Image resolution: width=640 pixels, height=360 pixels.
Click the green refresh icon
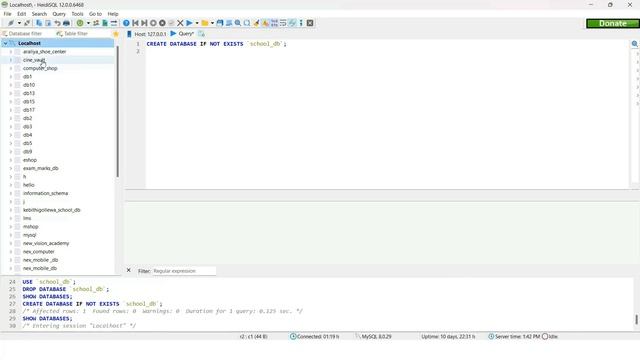(x=80, y=23)
